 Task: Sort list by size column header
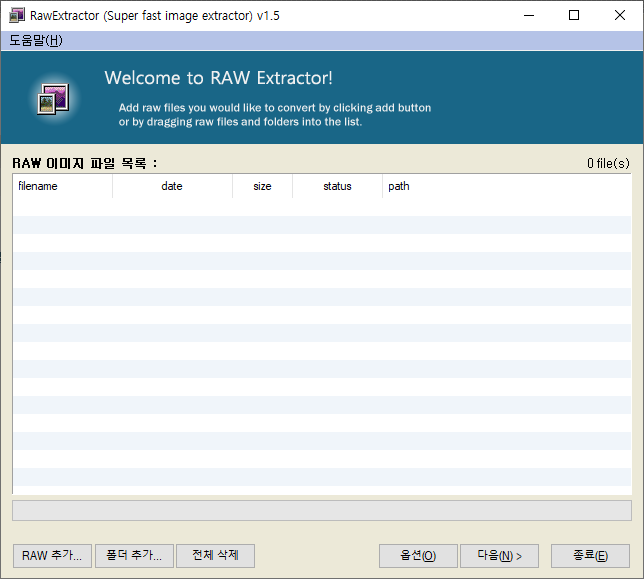point(262,186)
